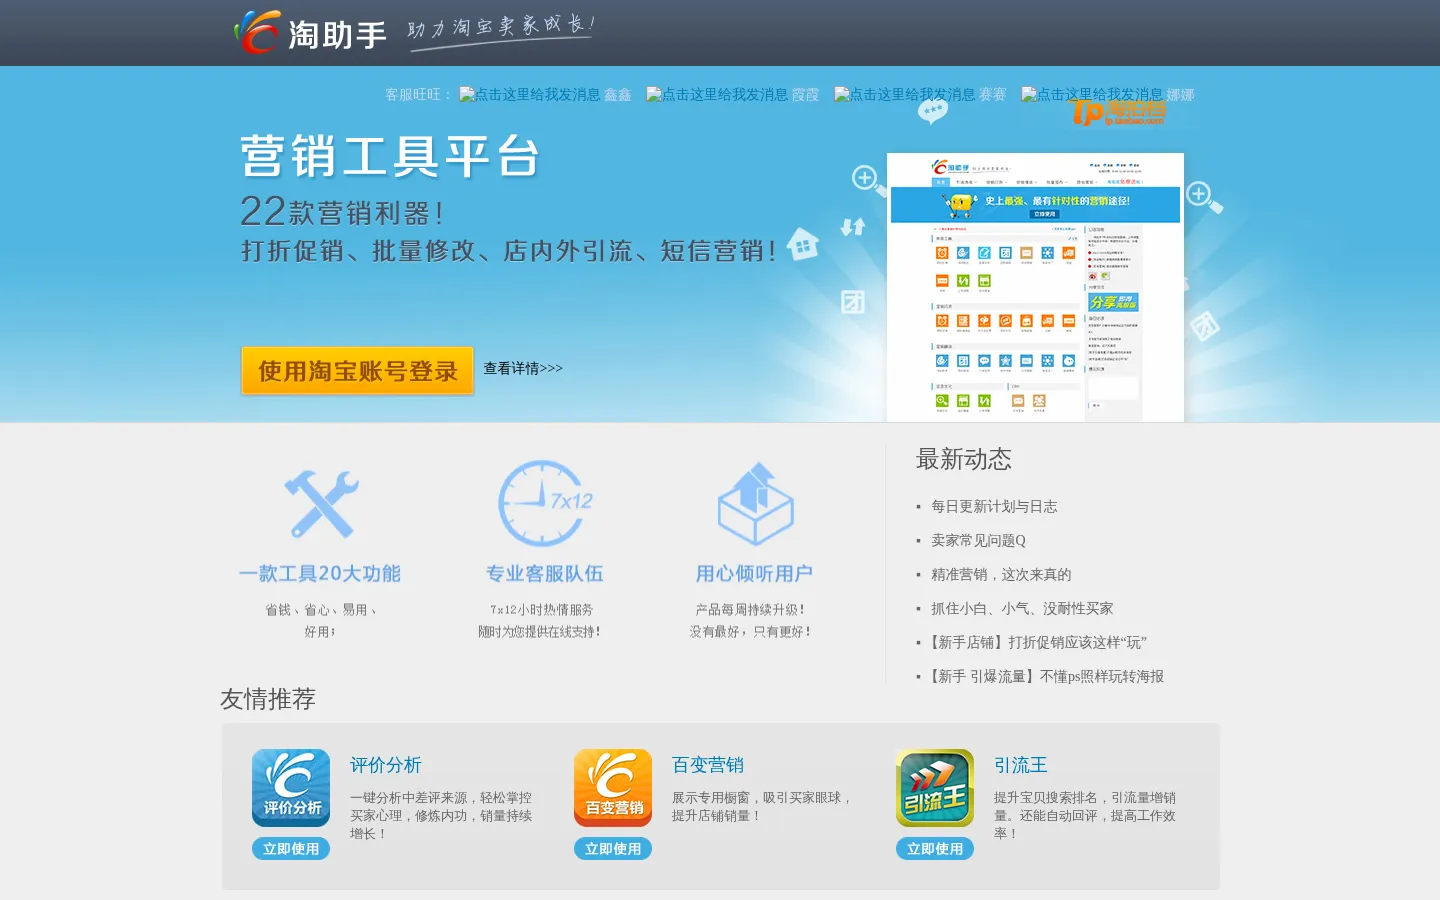The width and height of the screenshot is (1440, 900).
Task: Click the broken image icon beside 娜娜
Action: click(x=1029, y=95)
